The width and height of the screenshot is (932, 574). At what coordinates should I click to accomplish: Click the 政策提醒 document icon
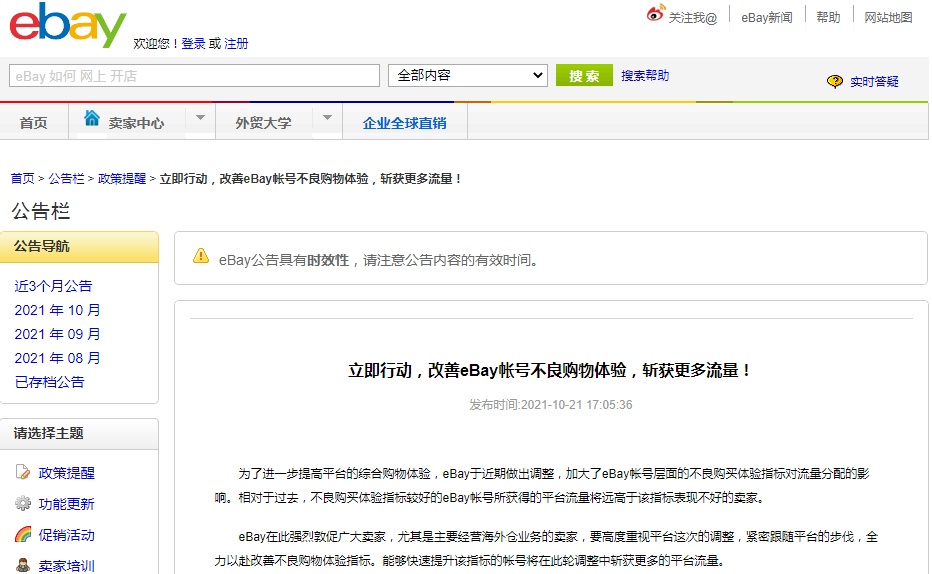pyautogui.click(x=23, y=472)
